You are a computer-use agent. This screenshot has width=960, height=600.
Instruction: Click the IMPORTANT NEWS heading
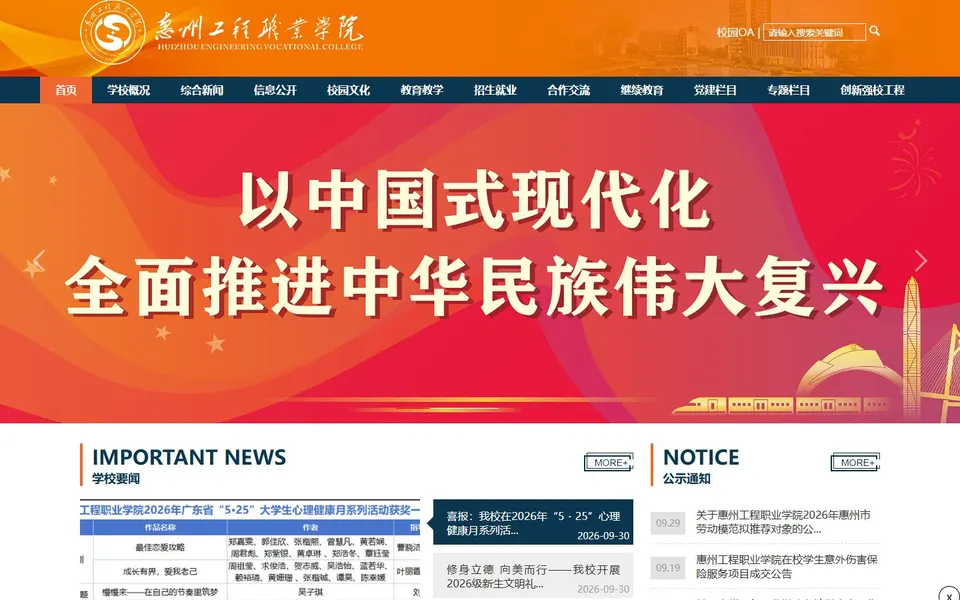pos(189,457)
